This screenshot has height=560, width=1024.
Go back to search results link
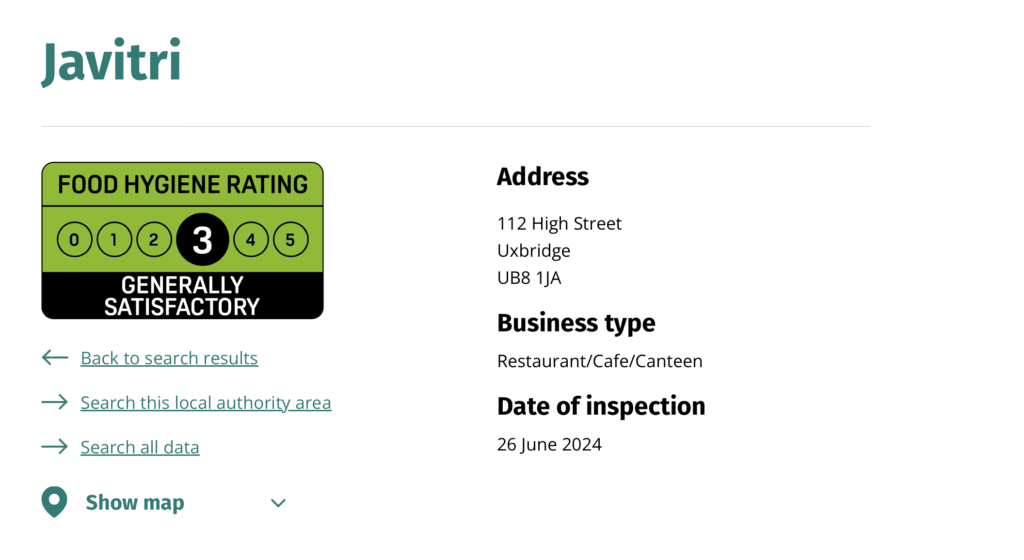point(169,358)
